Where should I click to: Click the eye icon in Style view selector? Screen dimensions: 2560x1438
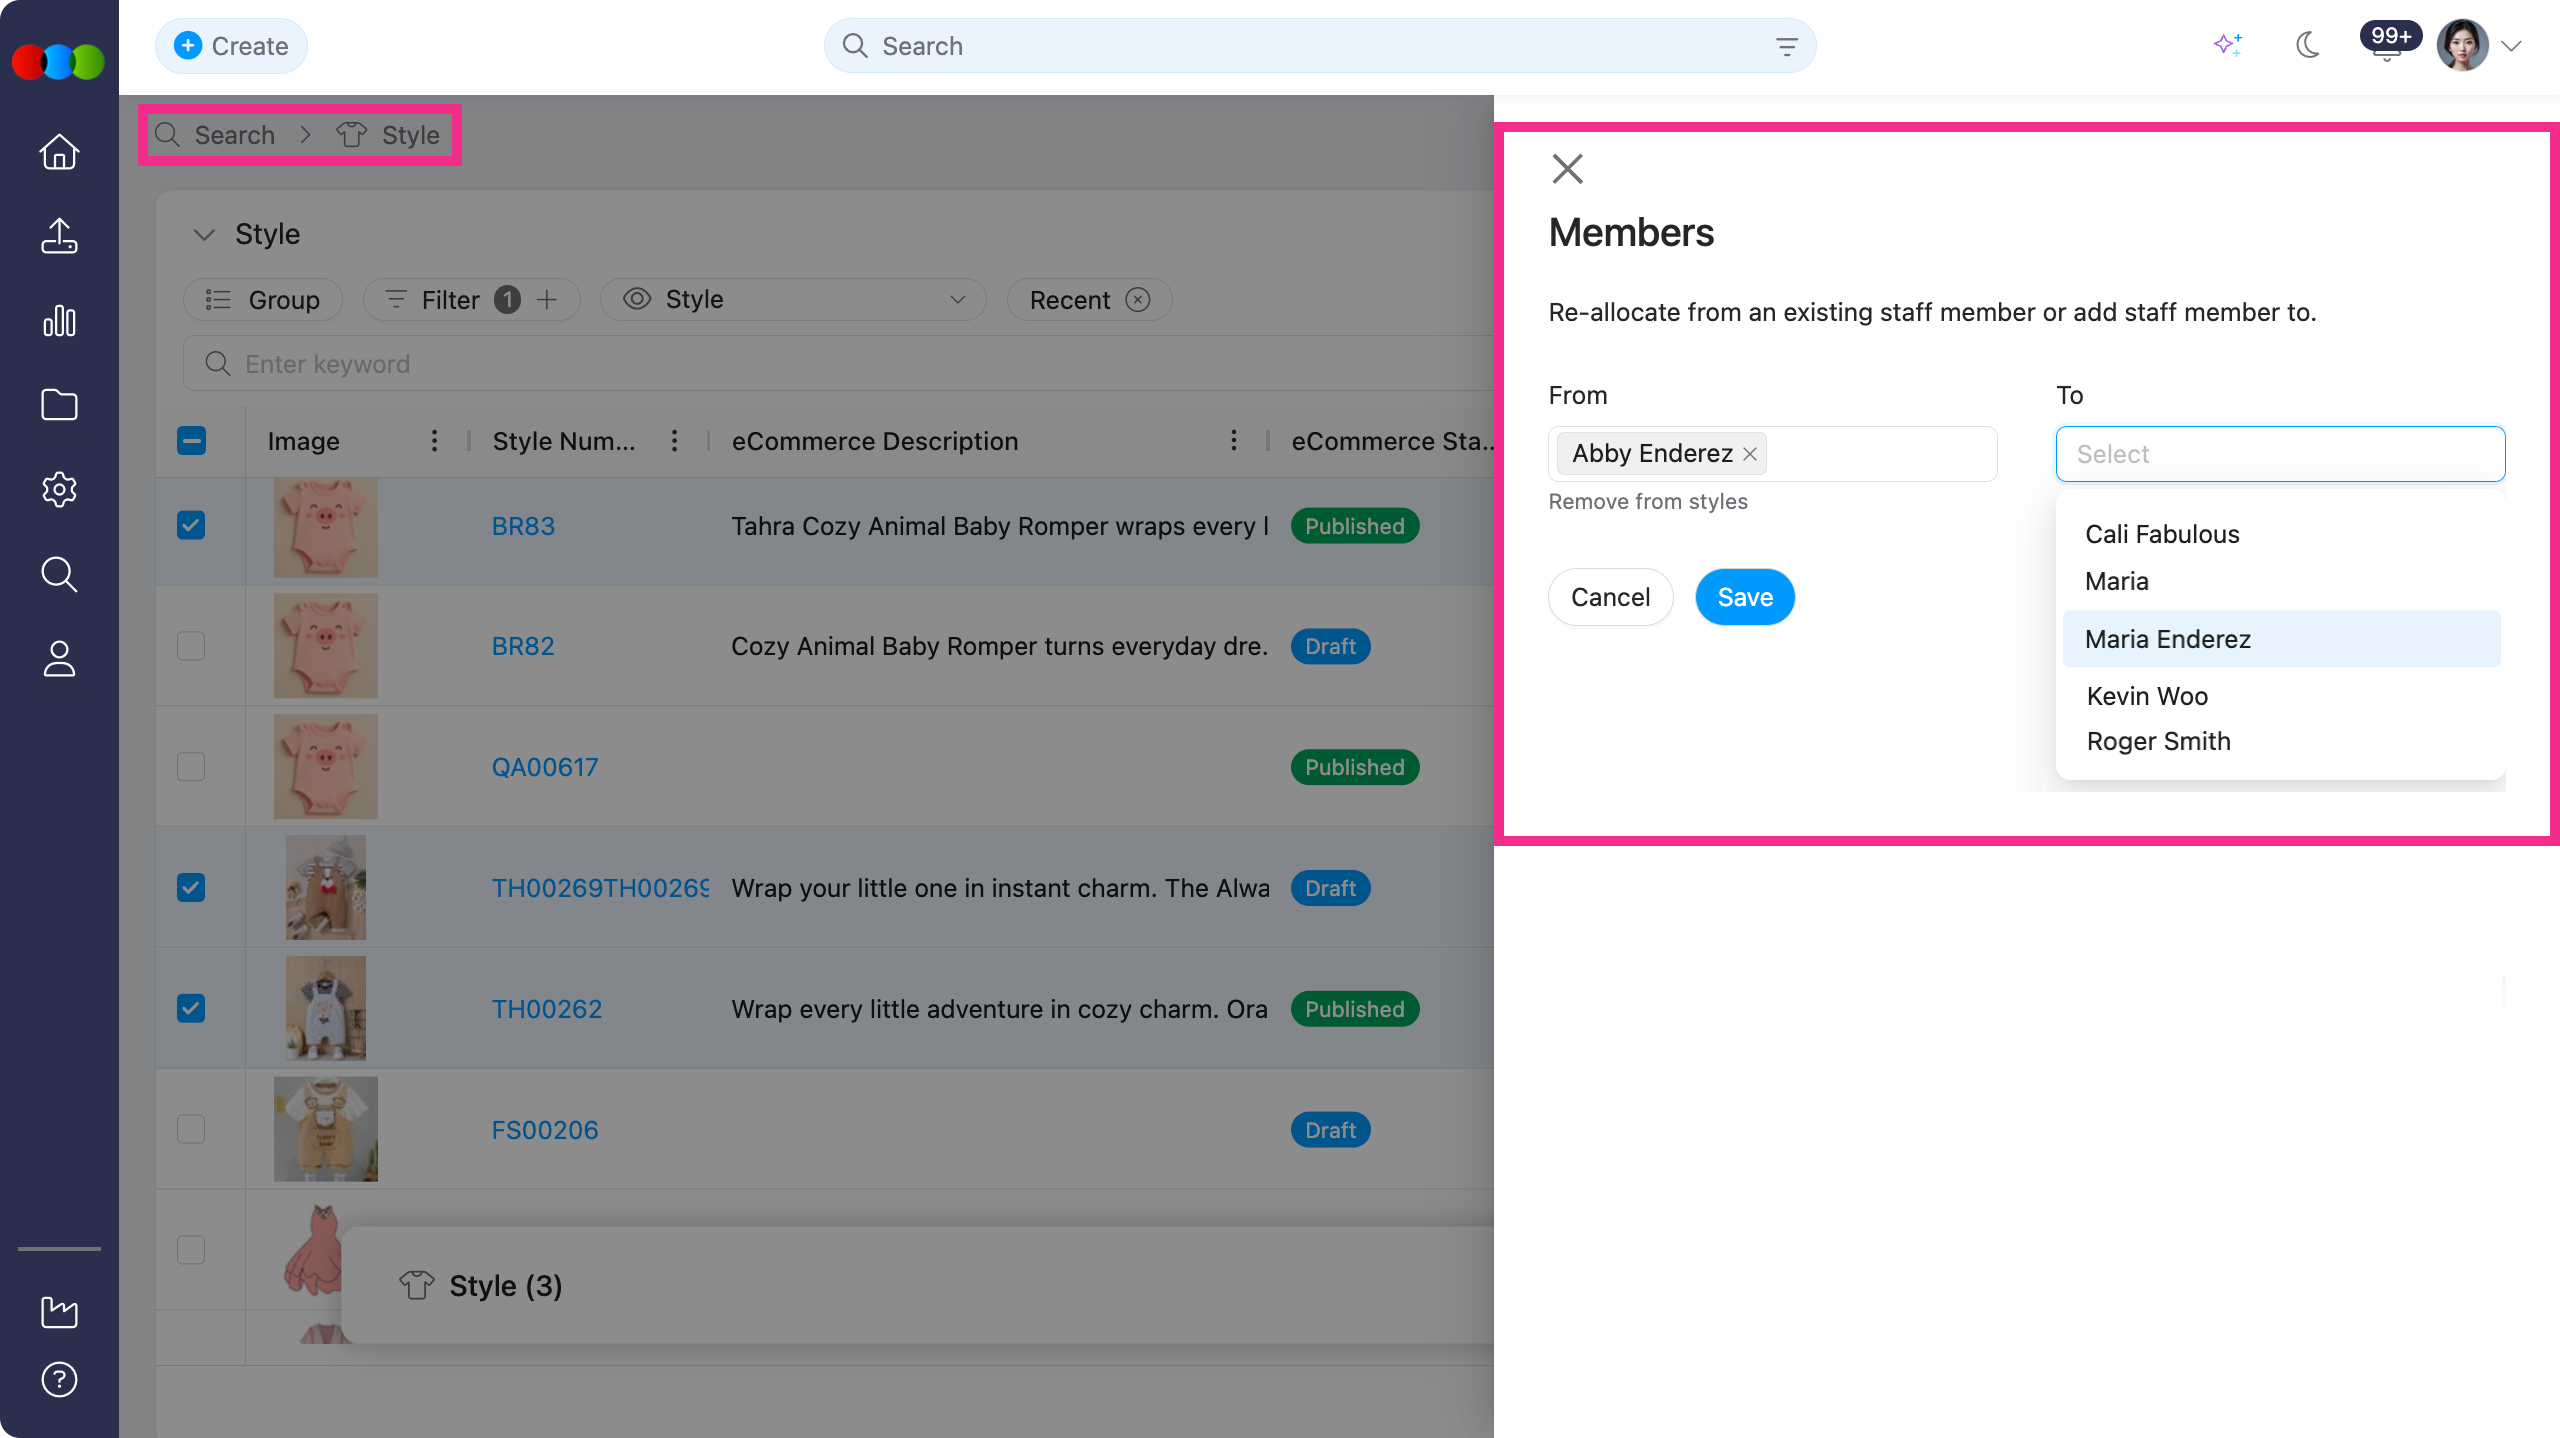pyautogui.click(x=637, y=299)
